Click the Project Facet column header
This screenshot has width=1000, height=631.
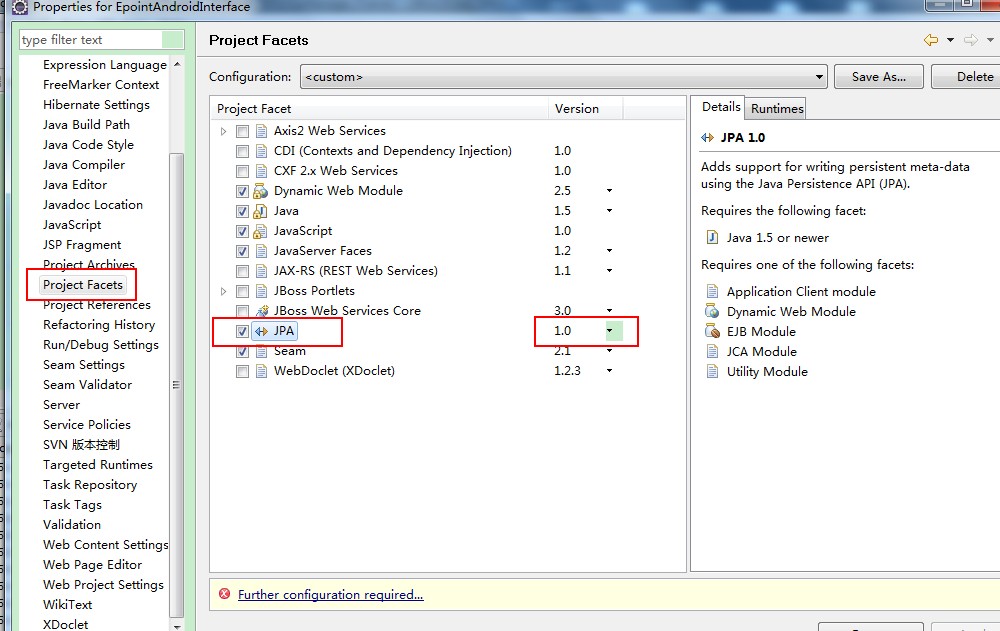point(380,108)
